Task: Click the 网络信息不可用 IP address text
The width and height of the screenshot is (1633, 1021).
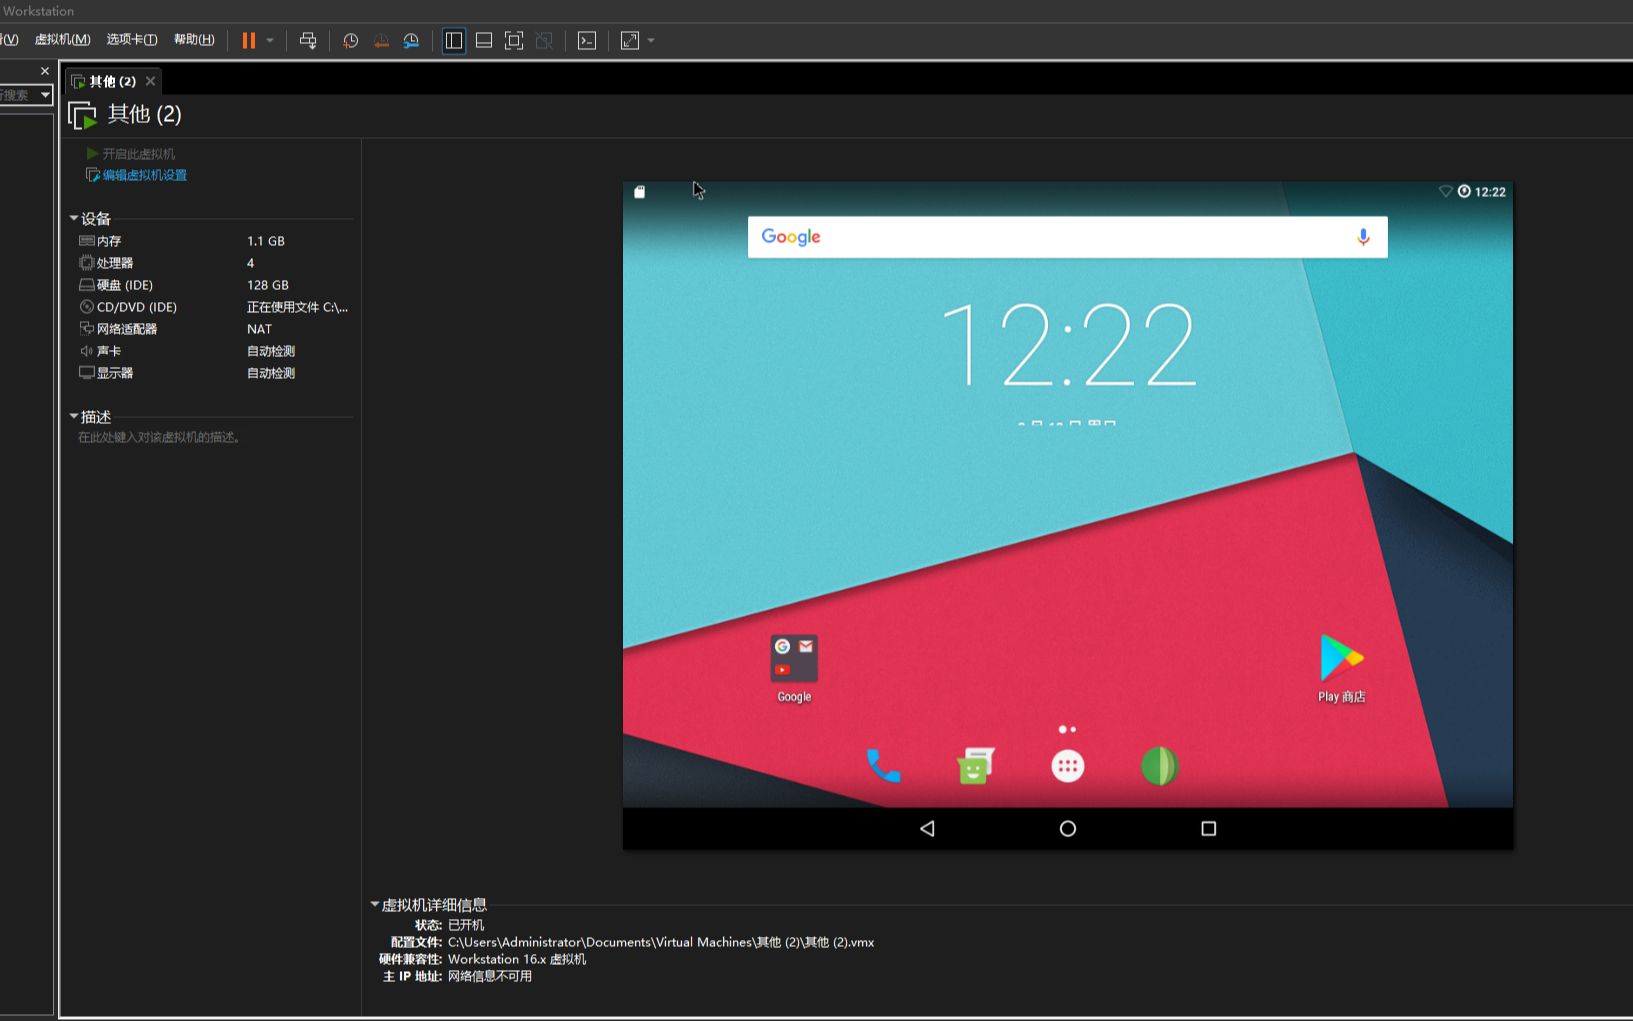Action: (490, 976)
